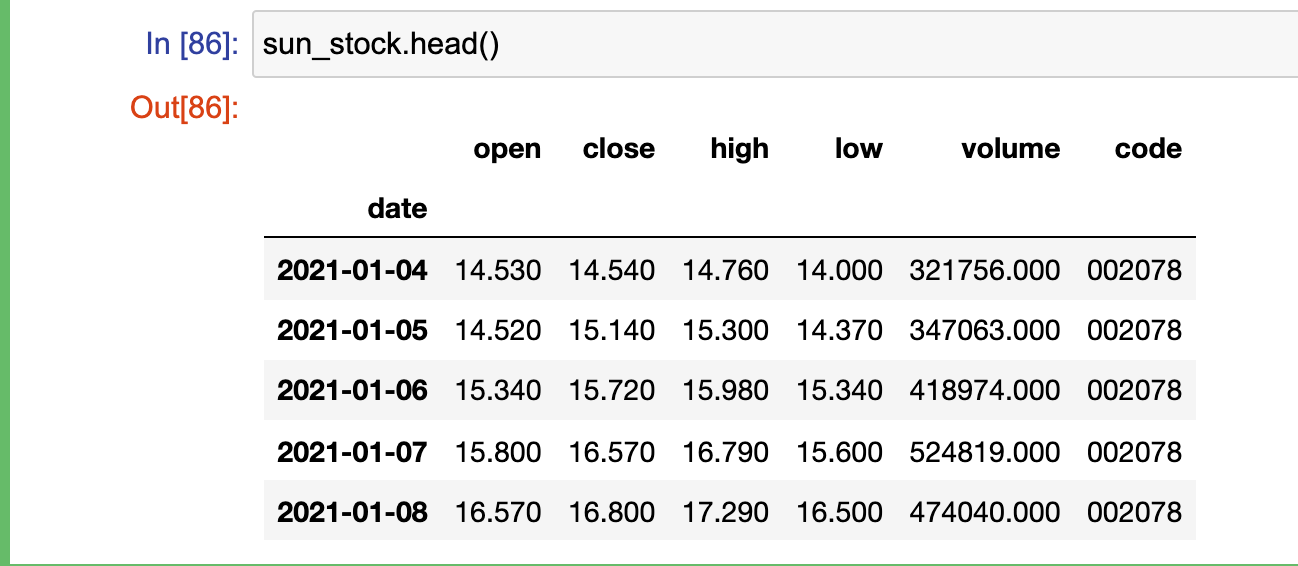Click the date index label
1298x566 pixels.
[x=397, y=210]
